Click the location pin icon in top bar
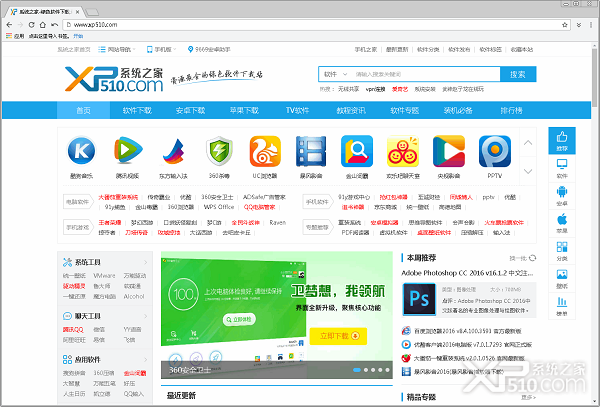The width and height of the screenshot is (600, 407). 190,49
